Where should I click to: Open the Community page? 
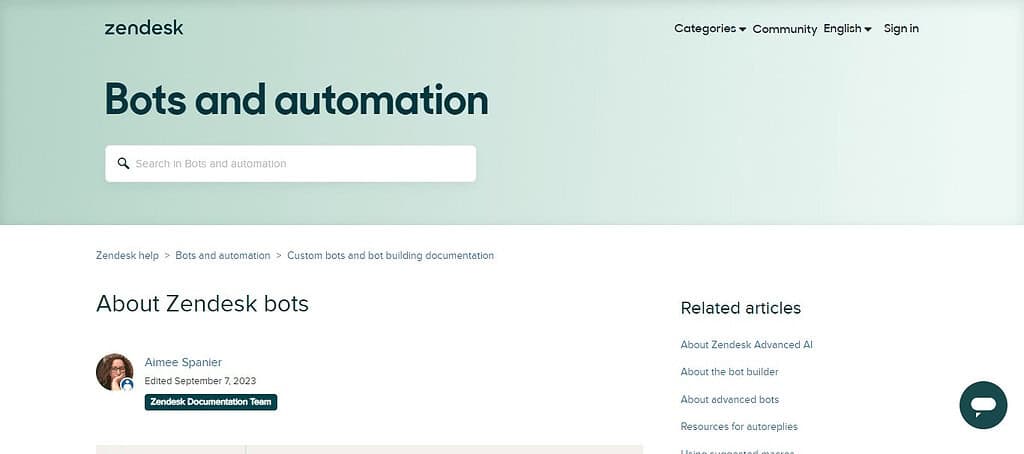(x=784, y=29)
